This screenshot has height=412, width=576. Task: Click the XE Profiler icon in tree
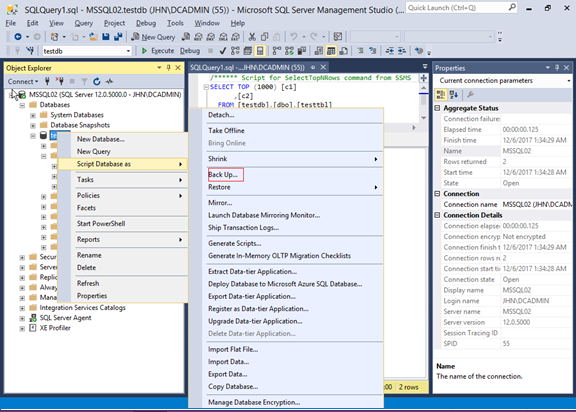(x=33, y=328)
